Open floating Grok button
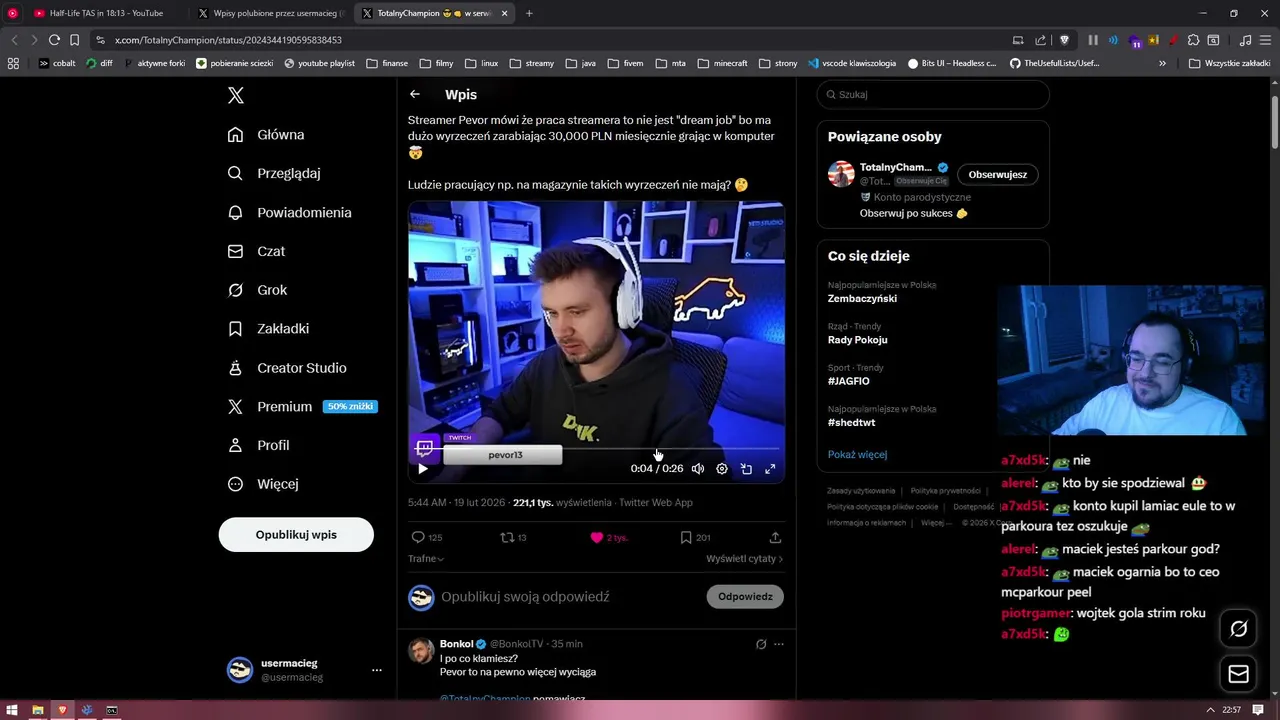The width and height of the screenshot is (1280, 720). [x=1238, y=629]
